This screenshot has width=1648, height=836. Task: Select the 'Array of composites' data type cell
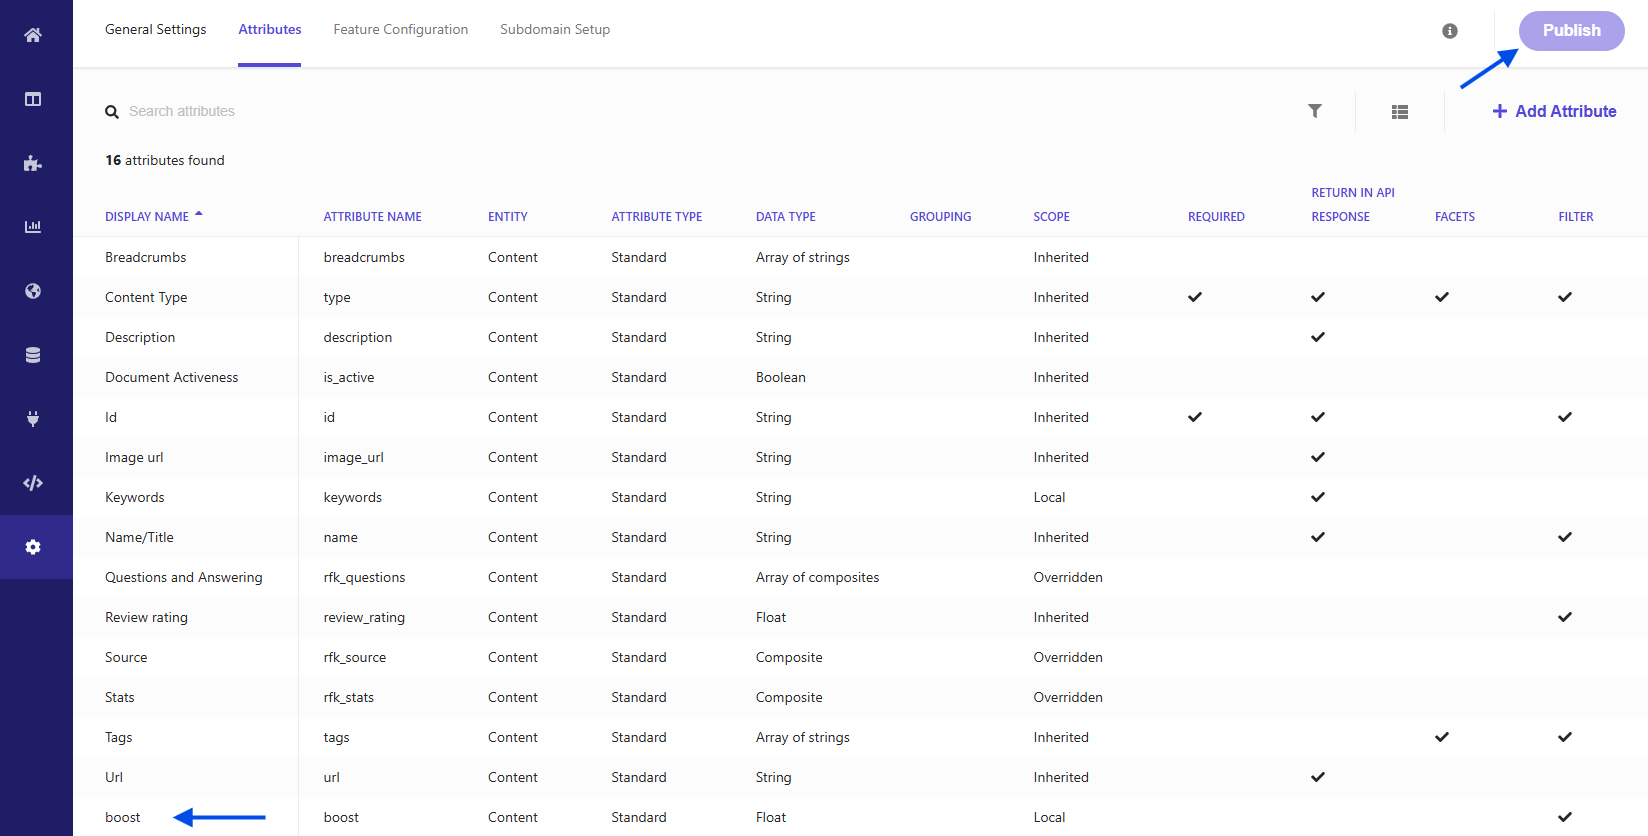[x=818, y=577]
